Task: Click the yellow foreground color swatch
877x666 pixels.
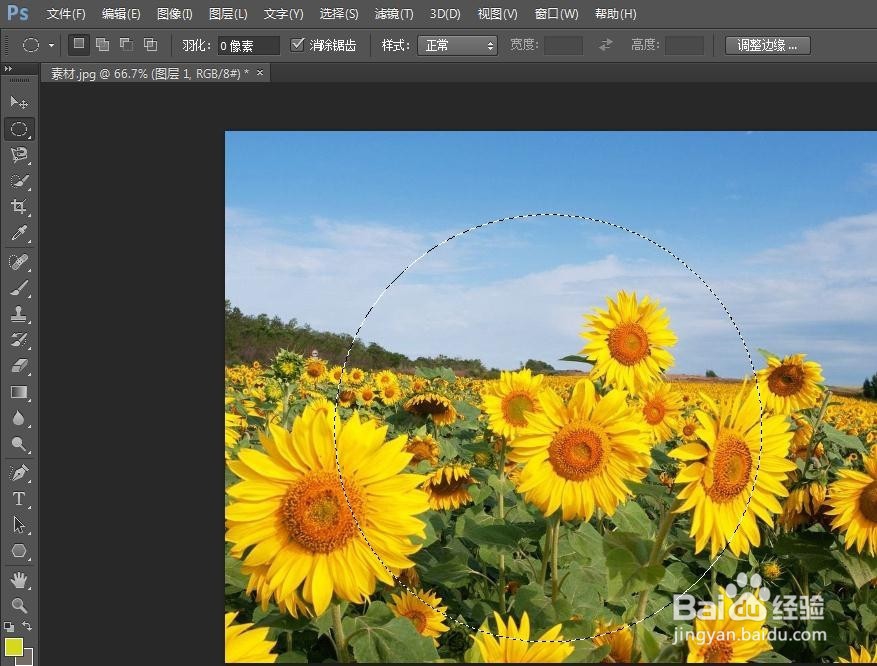Action: pos(13,646)
